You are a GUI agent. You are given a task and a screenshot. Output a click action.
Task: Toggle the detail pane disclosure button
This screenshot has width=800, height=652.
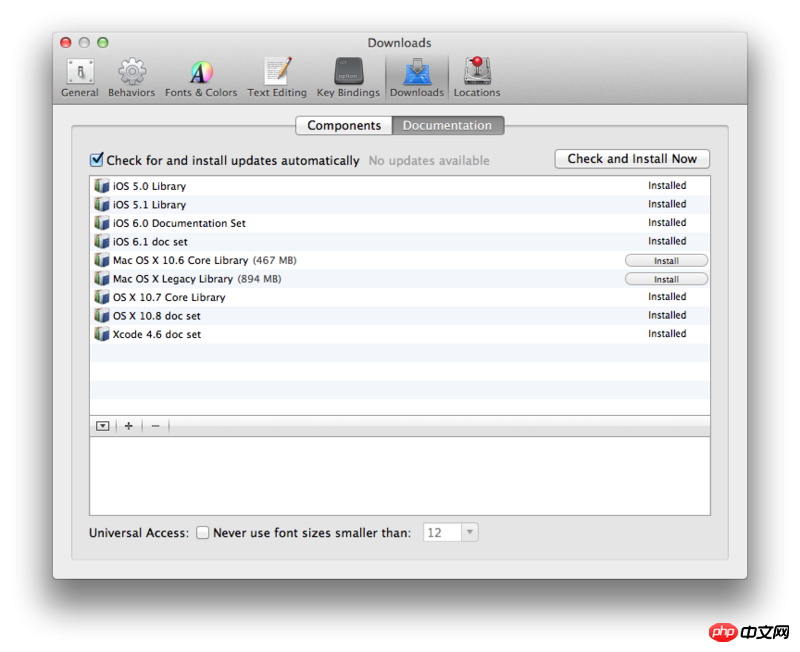(103, 425)
